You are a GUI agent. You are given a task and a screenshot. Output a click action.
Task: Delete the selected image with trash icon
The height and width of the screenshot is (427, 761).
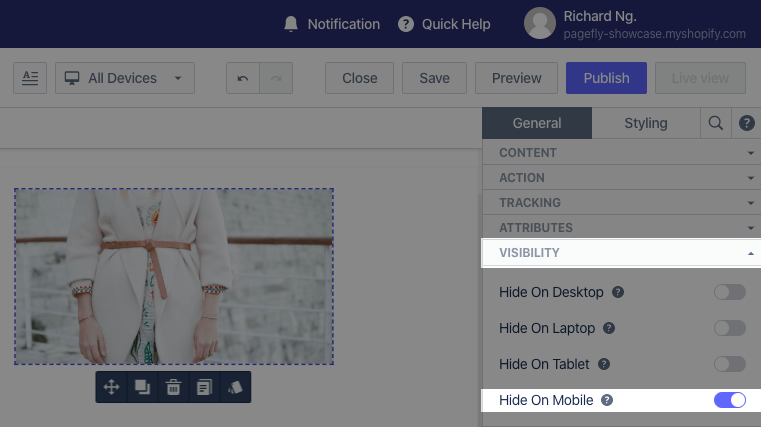(x=173, y=387)
